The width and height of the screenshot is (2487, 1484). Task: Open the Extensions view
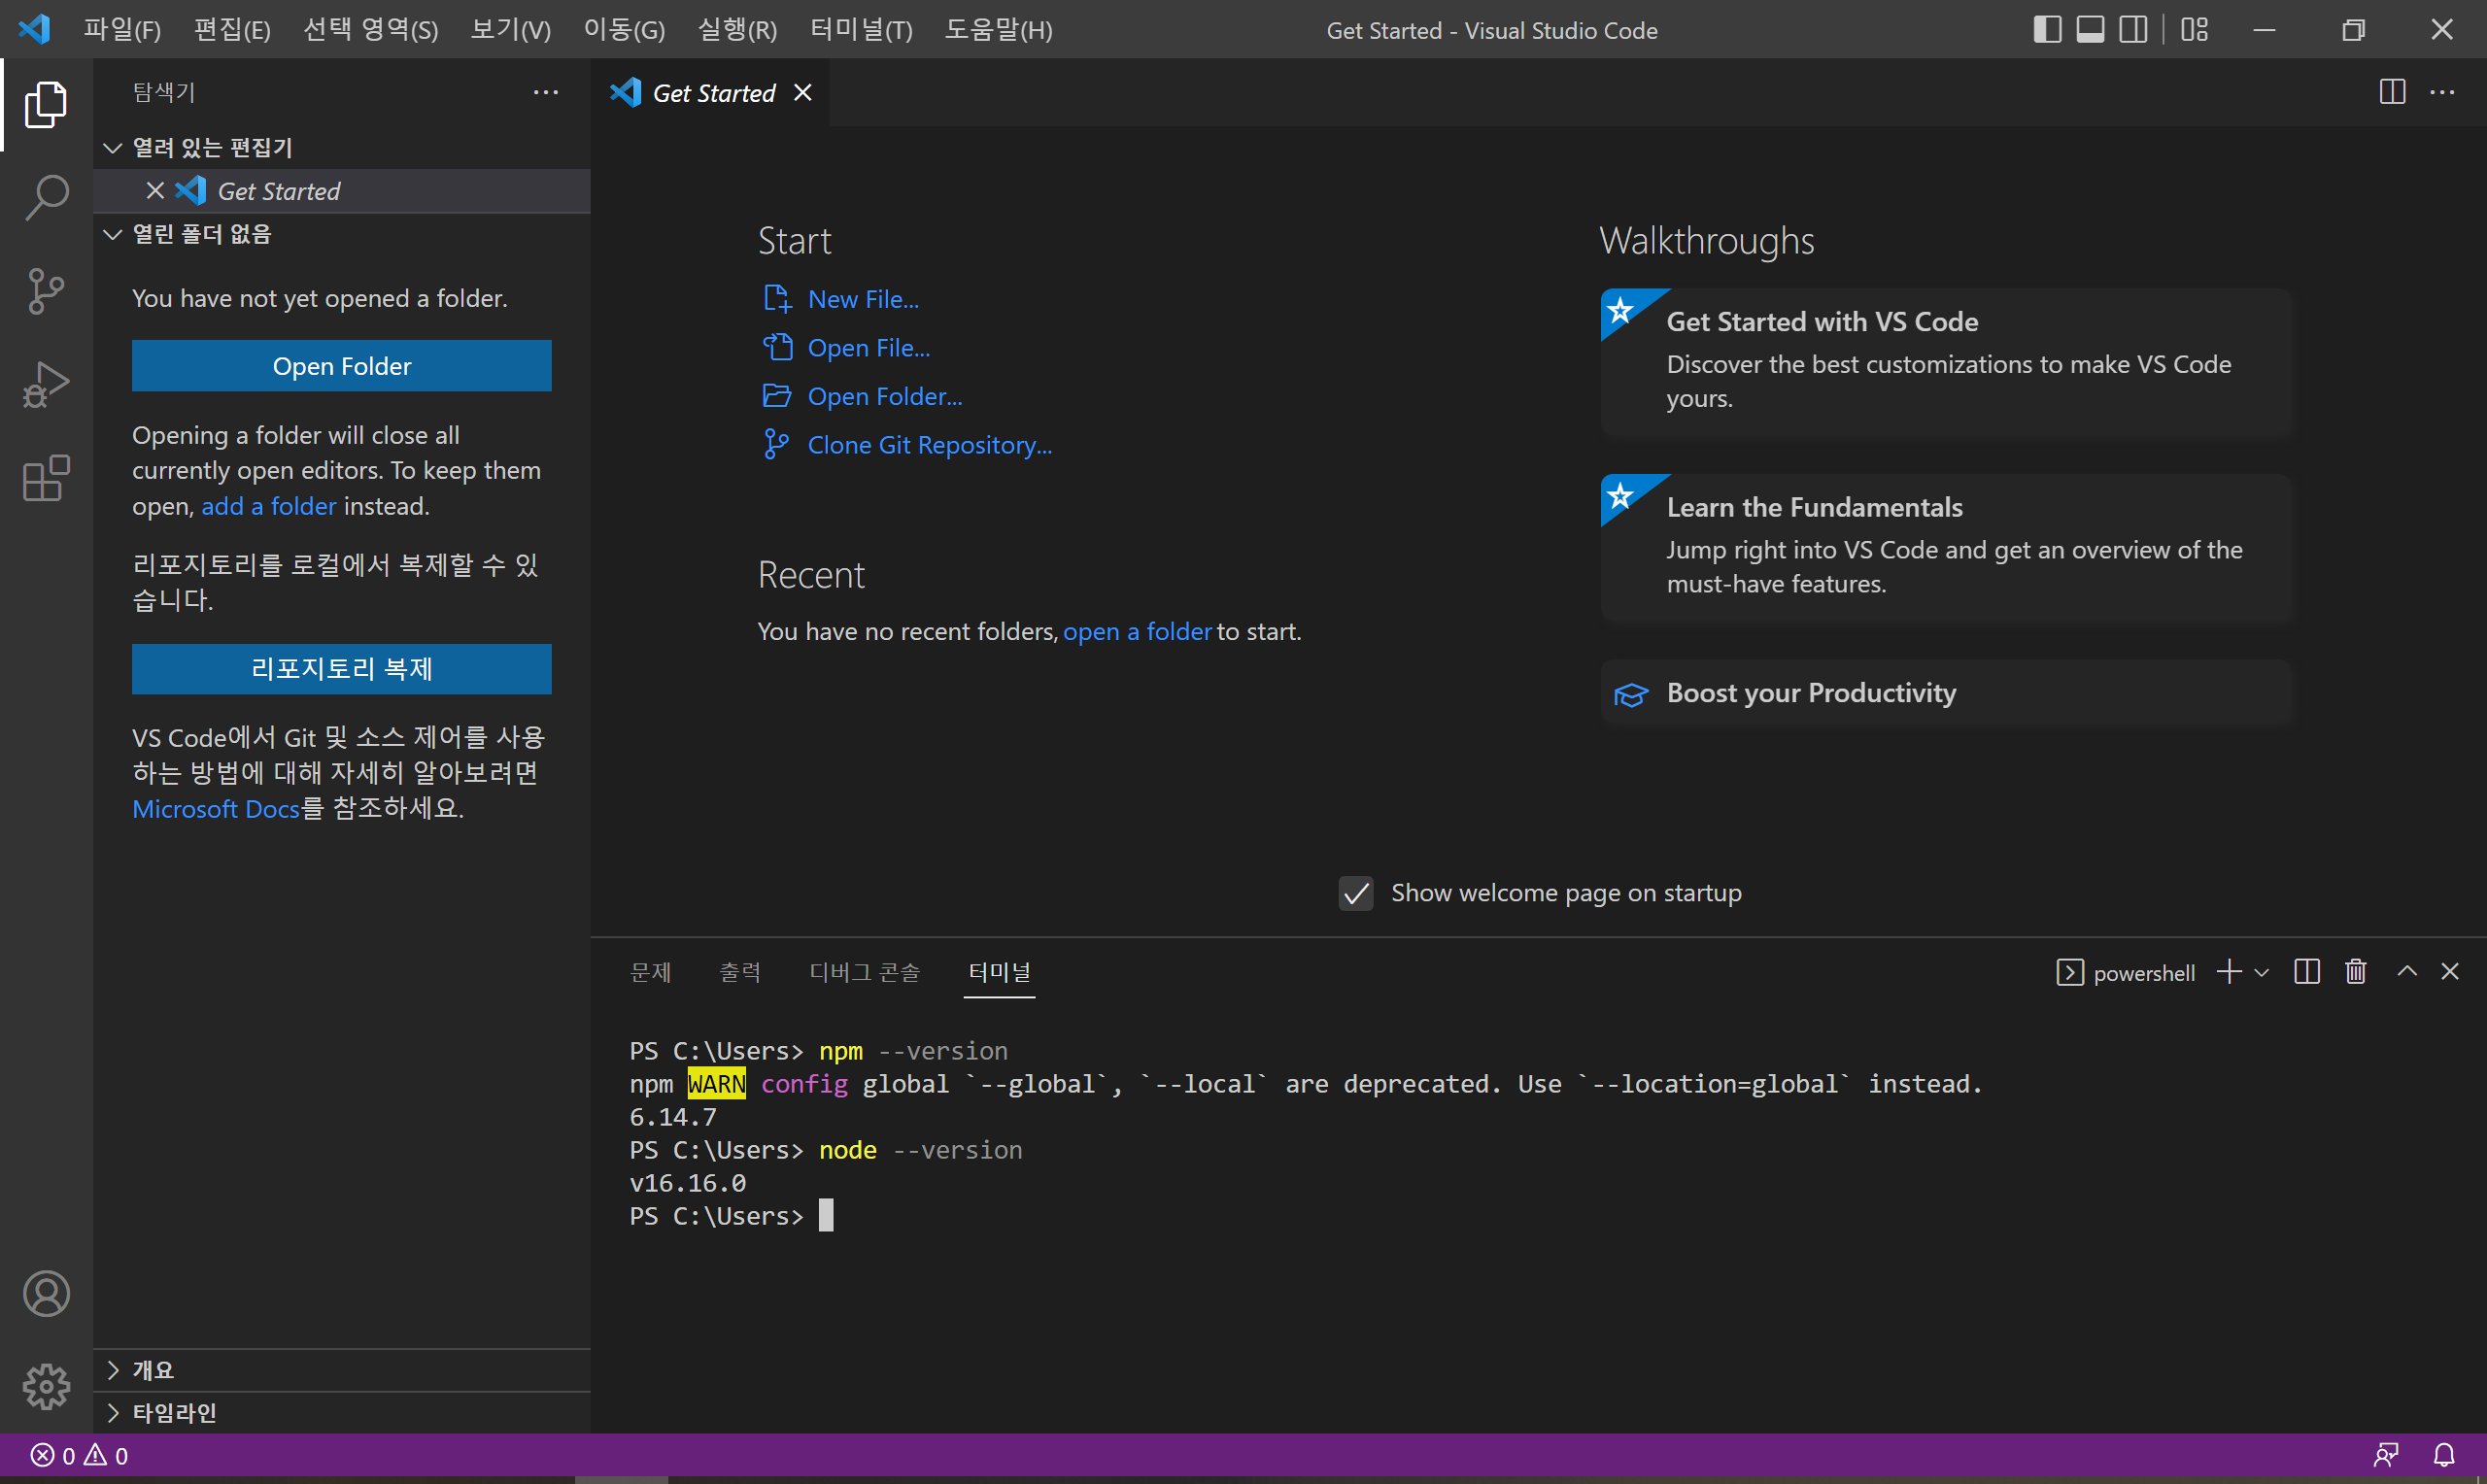tap(46, 478)
